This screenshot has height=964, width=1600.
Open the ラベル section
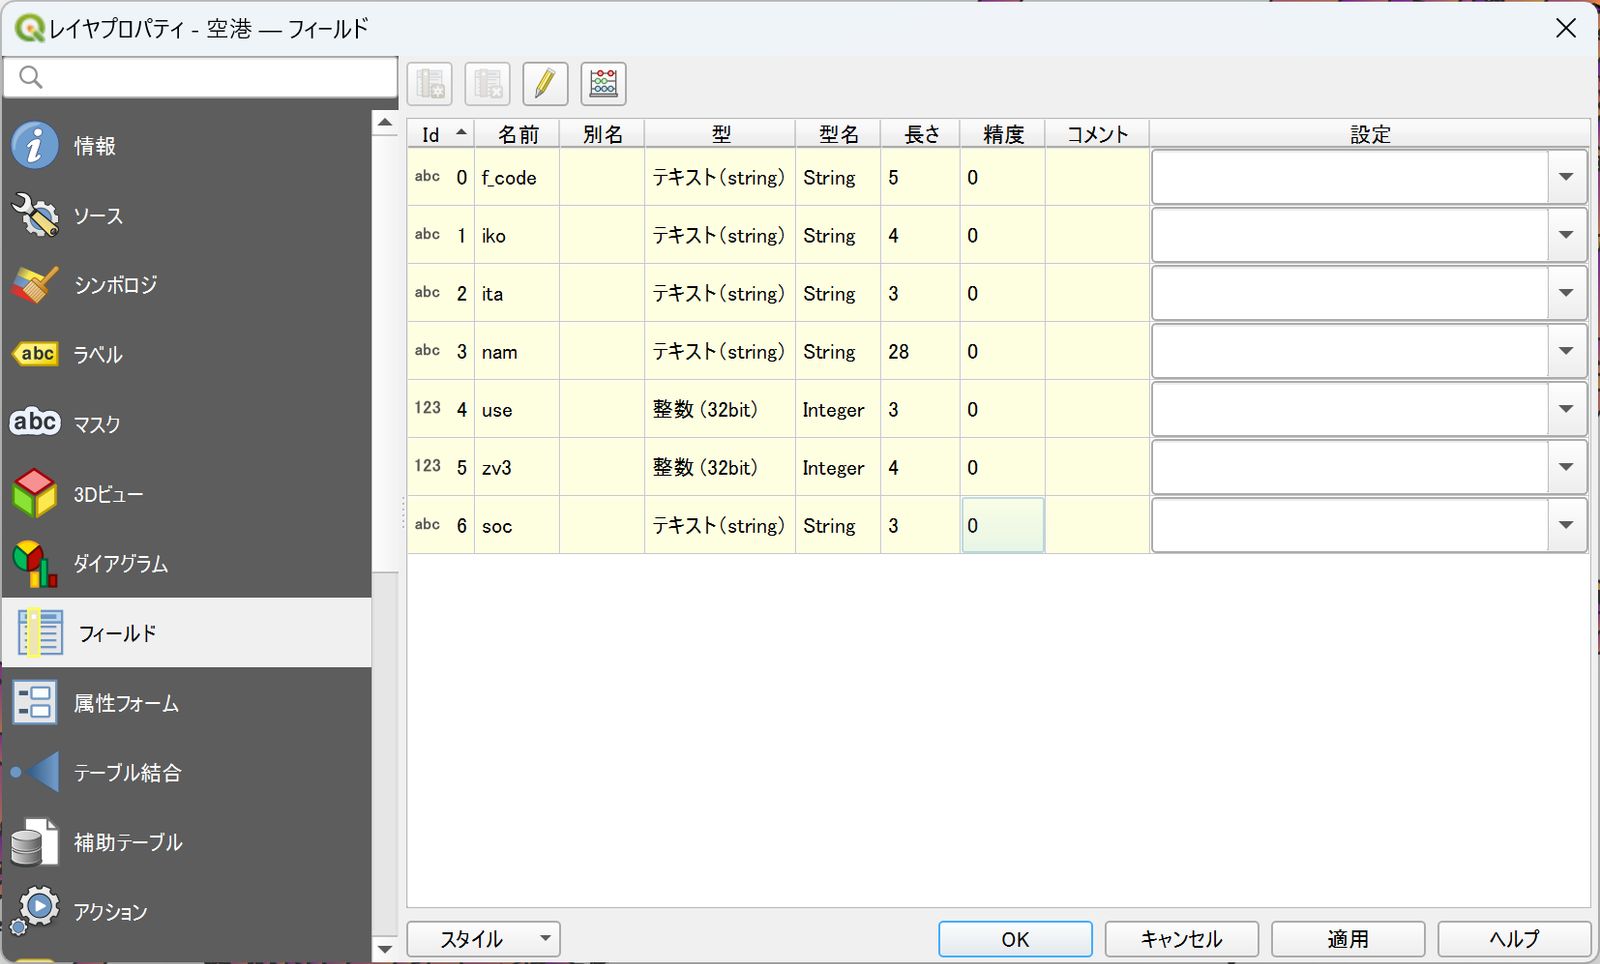(x=186, y=354)
